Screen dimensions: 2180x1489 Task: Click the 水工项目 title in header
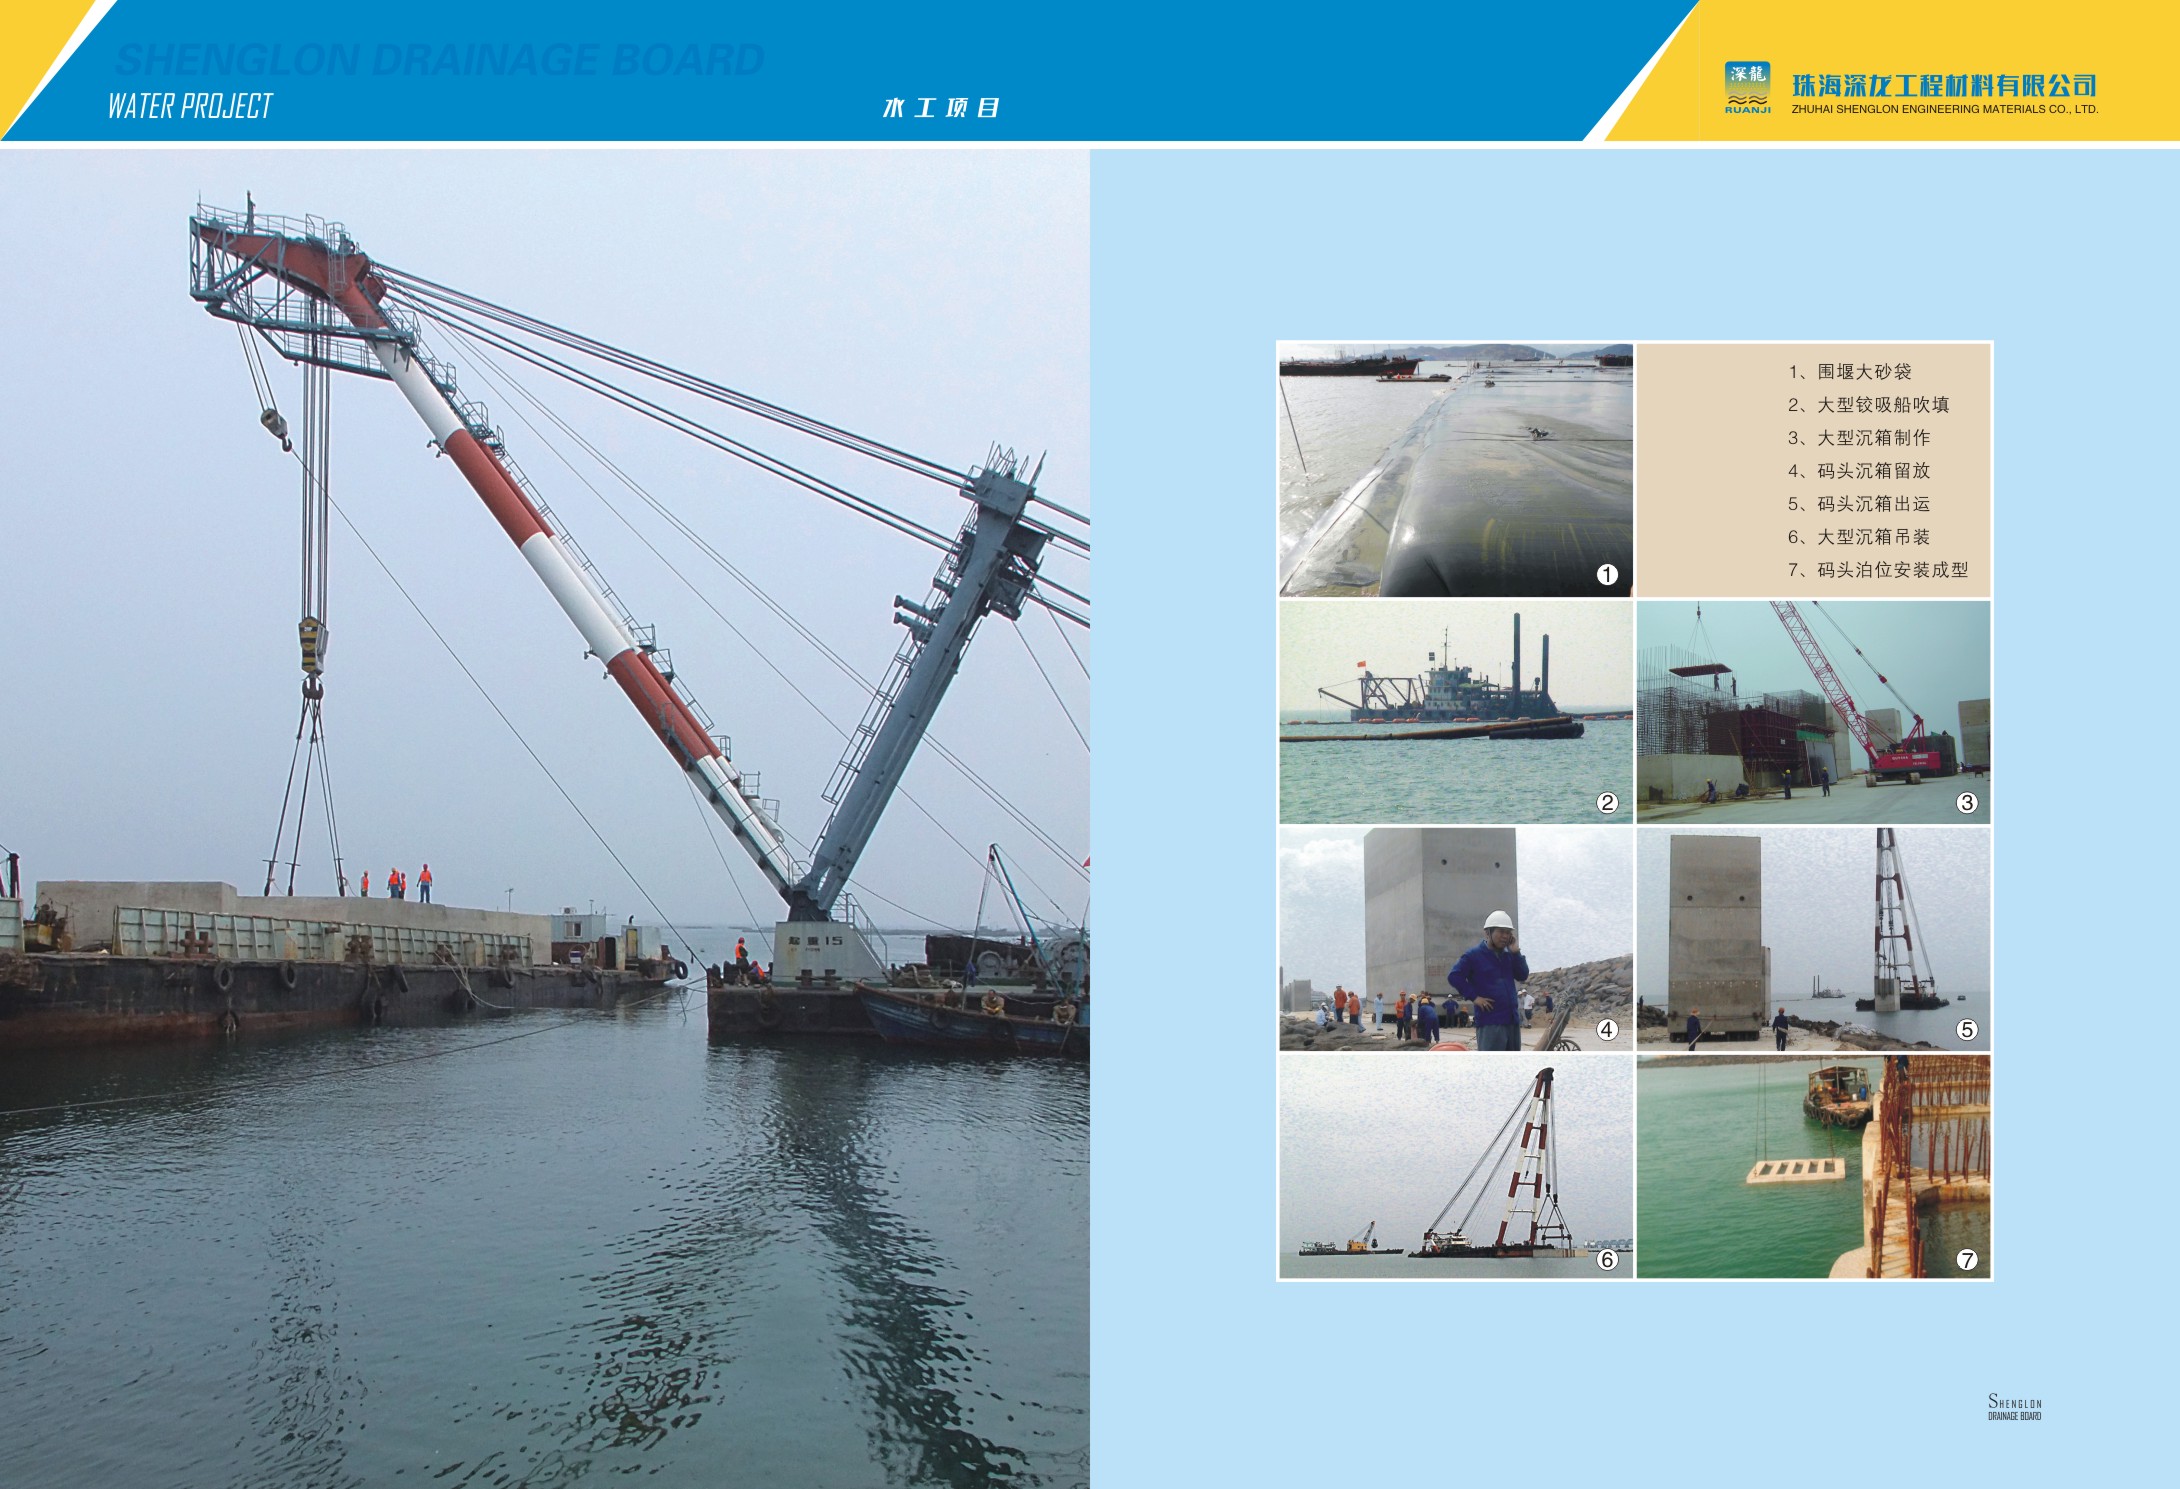pos(940,107)
